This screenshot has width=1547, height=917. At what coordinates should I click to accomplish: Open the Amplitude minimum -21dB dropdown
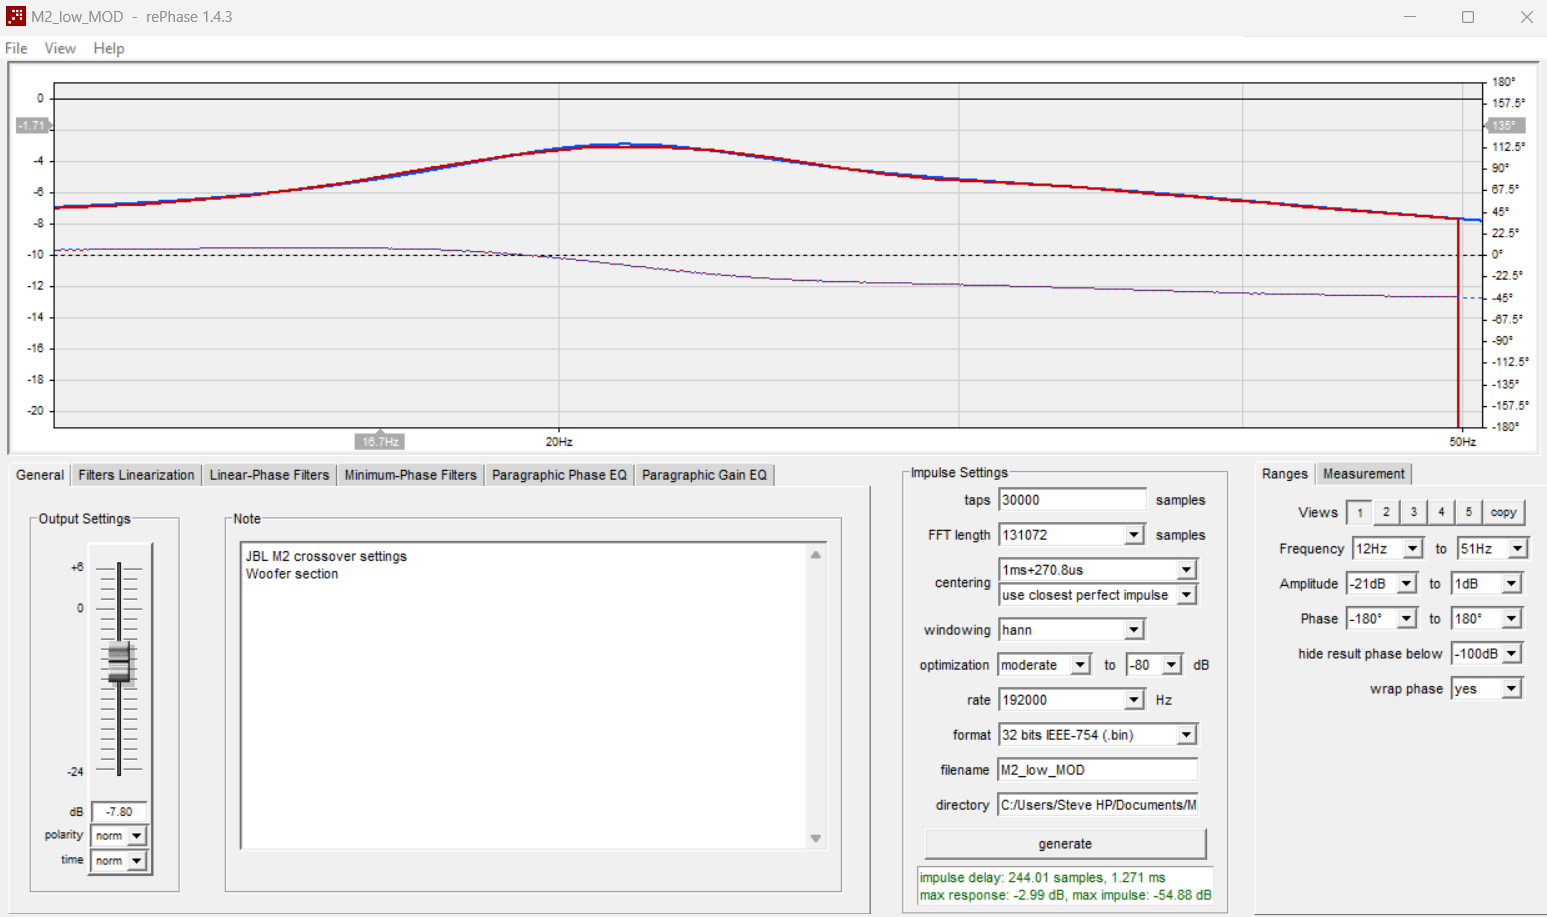1407,584
